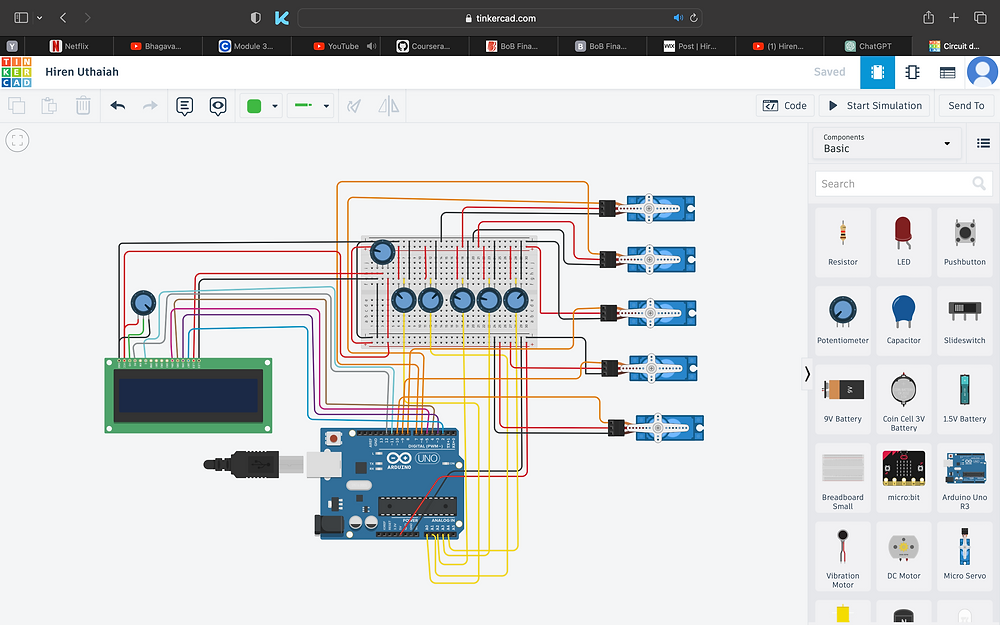Switch to the Schematic view icon
This screenshot has height=625, width=1000.
(x=912, y=71)
